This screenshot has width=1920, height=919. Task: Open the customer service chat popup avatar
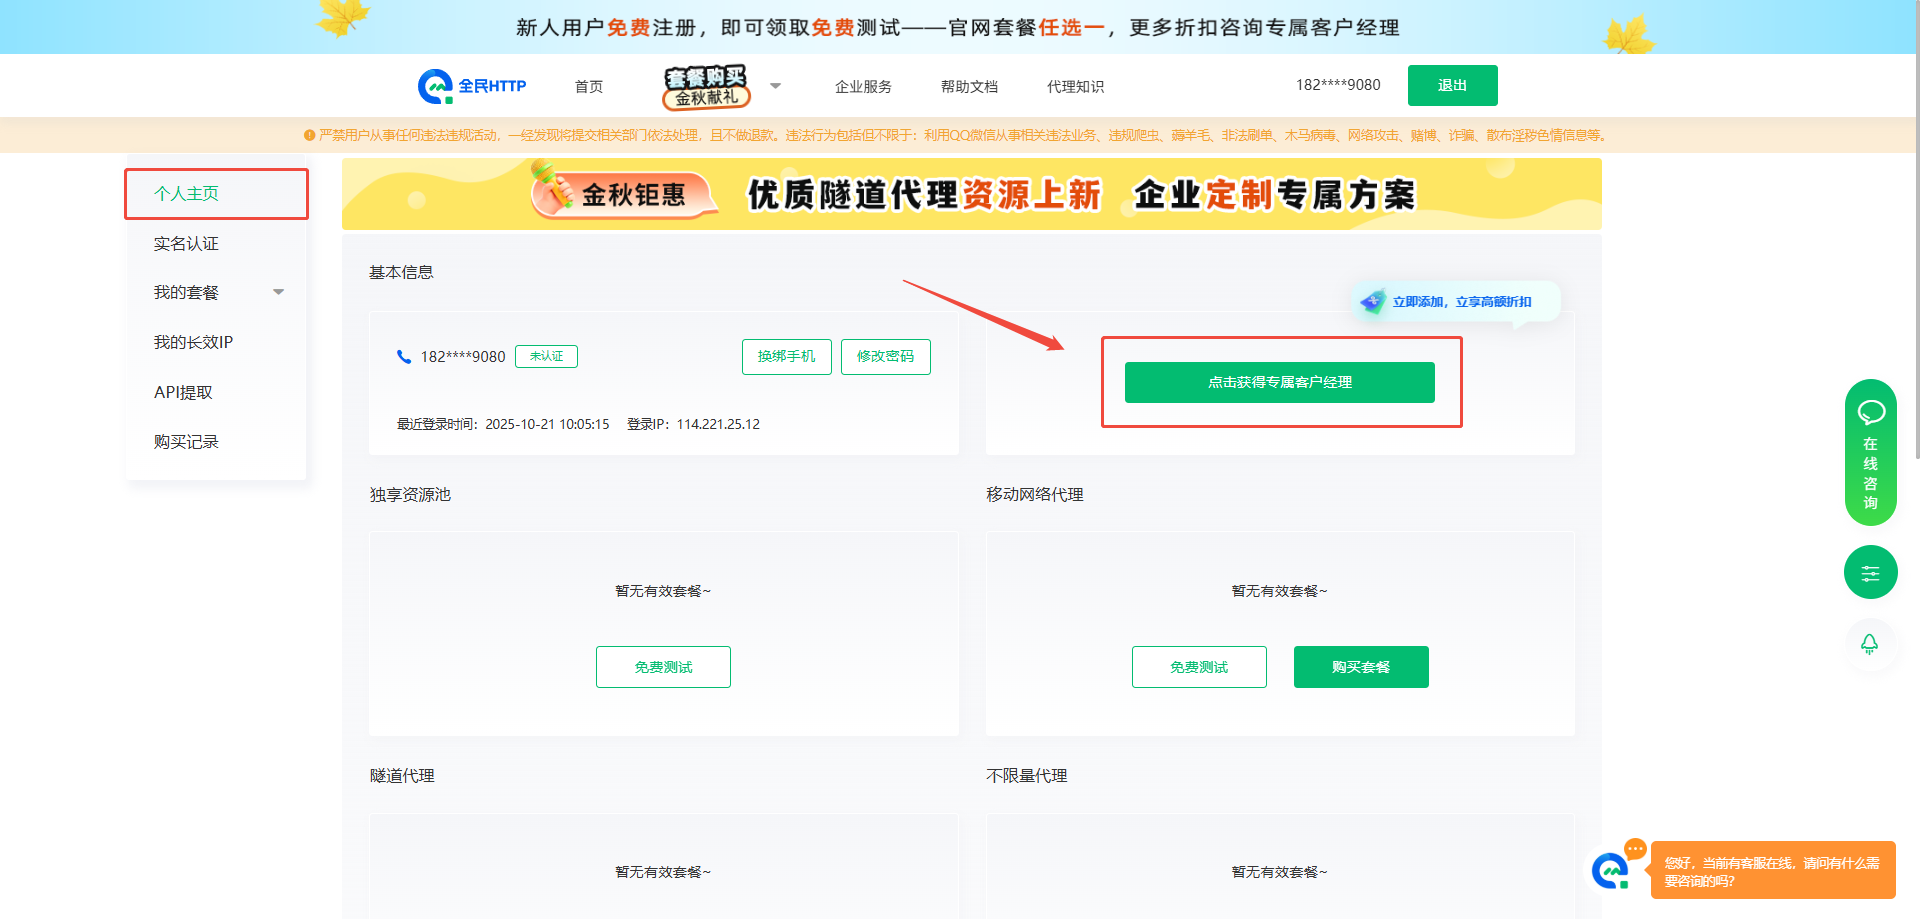(1611, 870)
